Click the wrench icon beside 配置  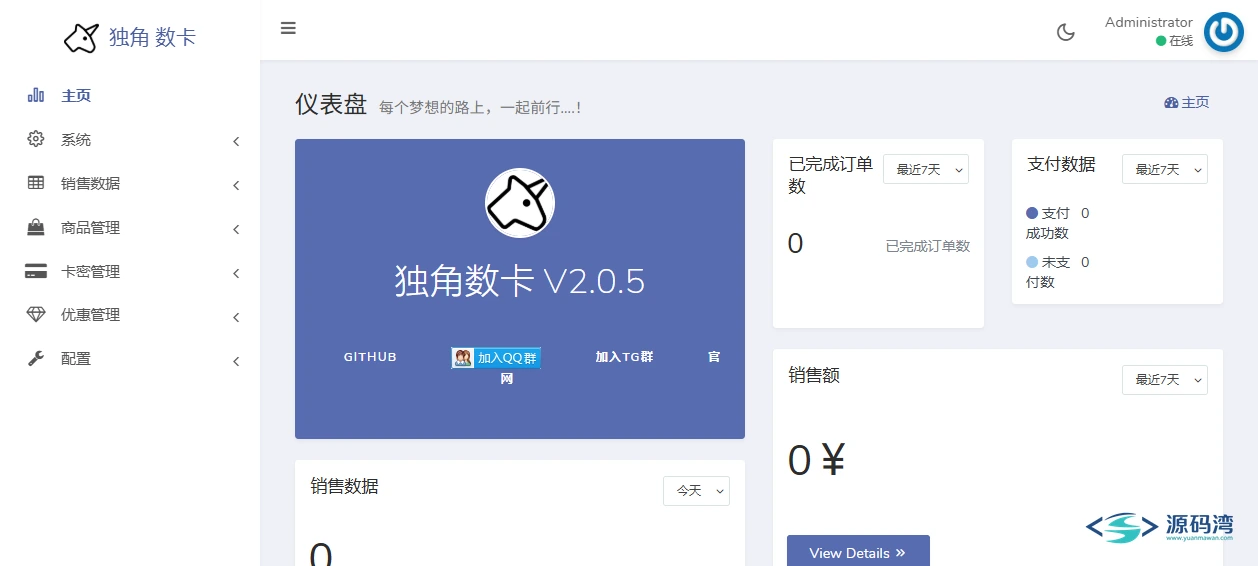click(36, 358)
